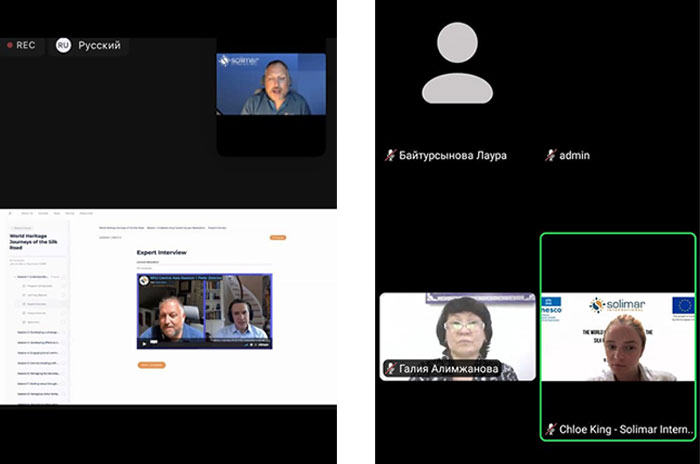700x464 pixels.
Task: Open the hamburger menu icon in the page header
Action: (x=11, y=213)
